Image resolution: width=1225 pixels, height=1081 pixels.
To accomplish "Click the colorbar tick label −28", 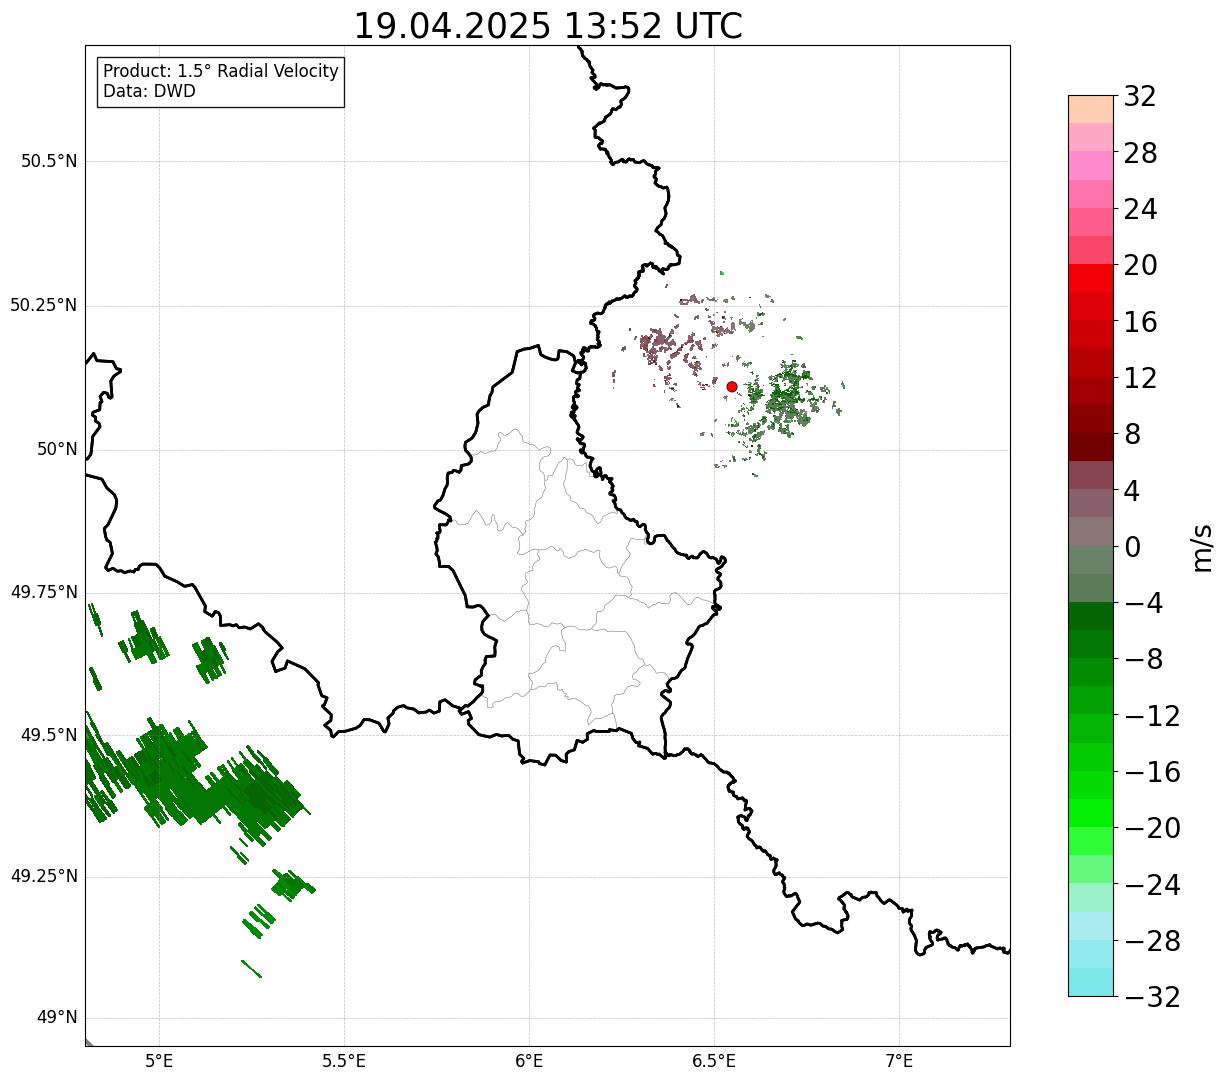I will pyautogui.click(x=1152, y=941).
